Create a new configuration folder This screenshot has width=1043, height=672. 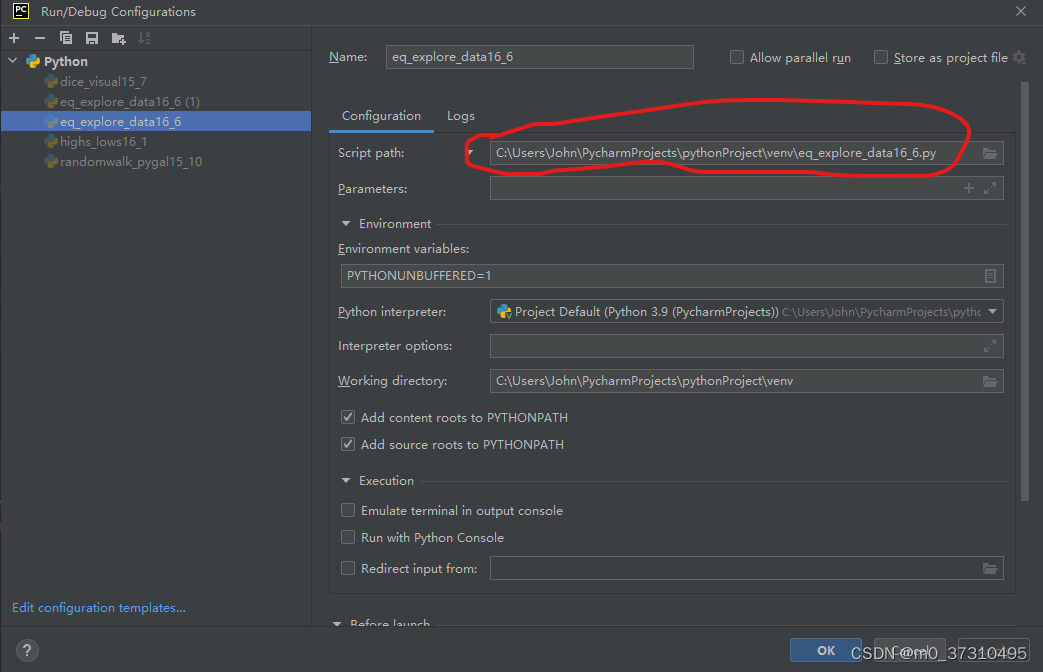point(117,38)
